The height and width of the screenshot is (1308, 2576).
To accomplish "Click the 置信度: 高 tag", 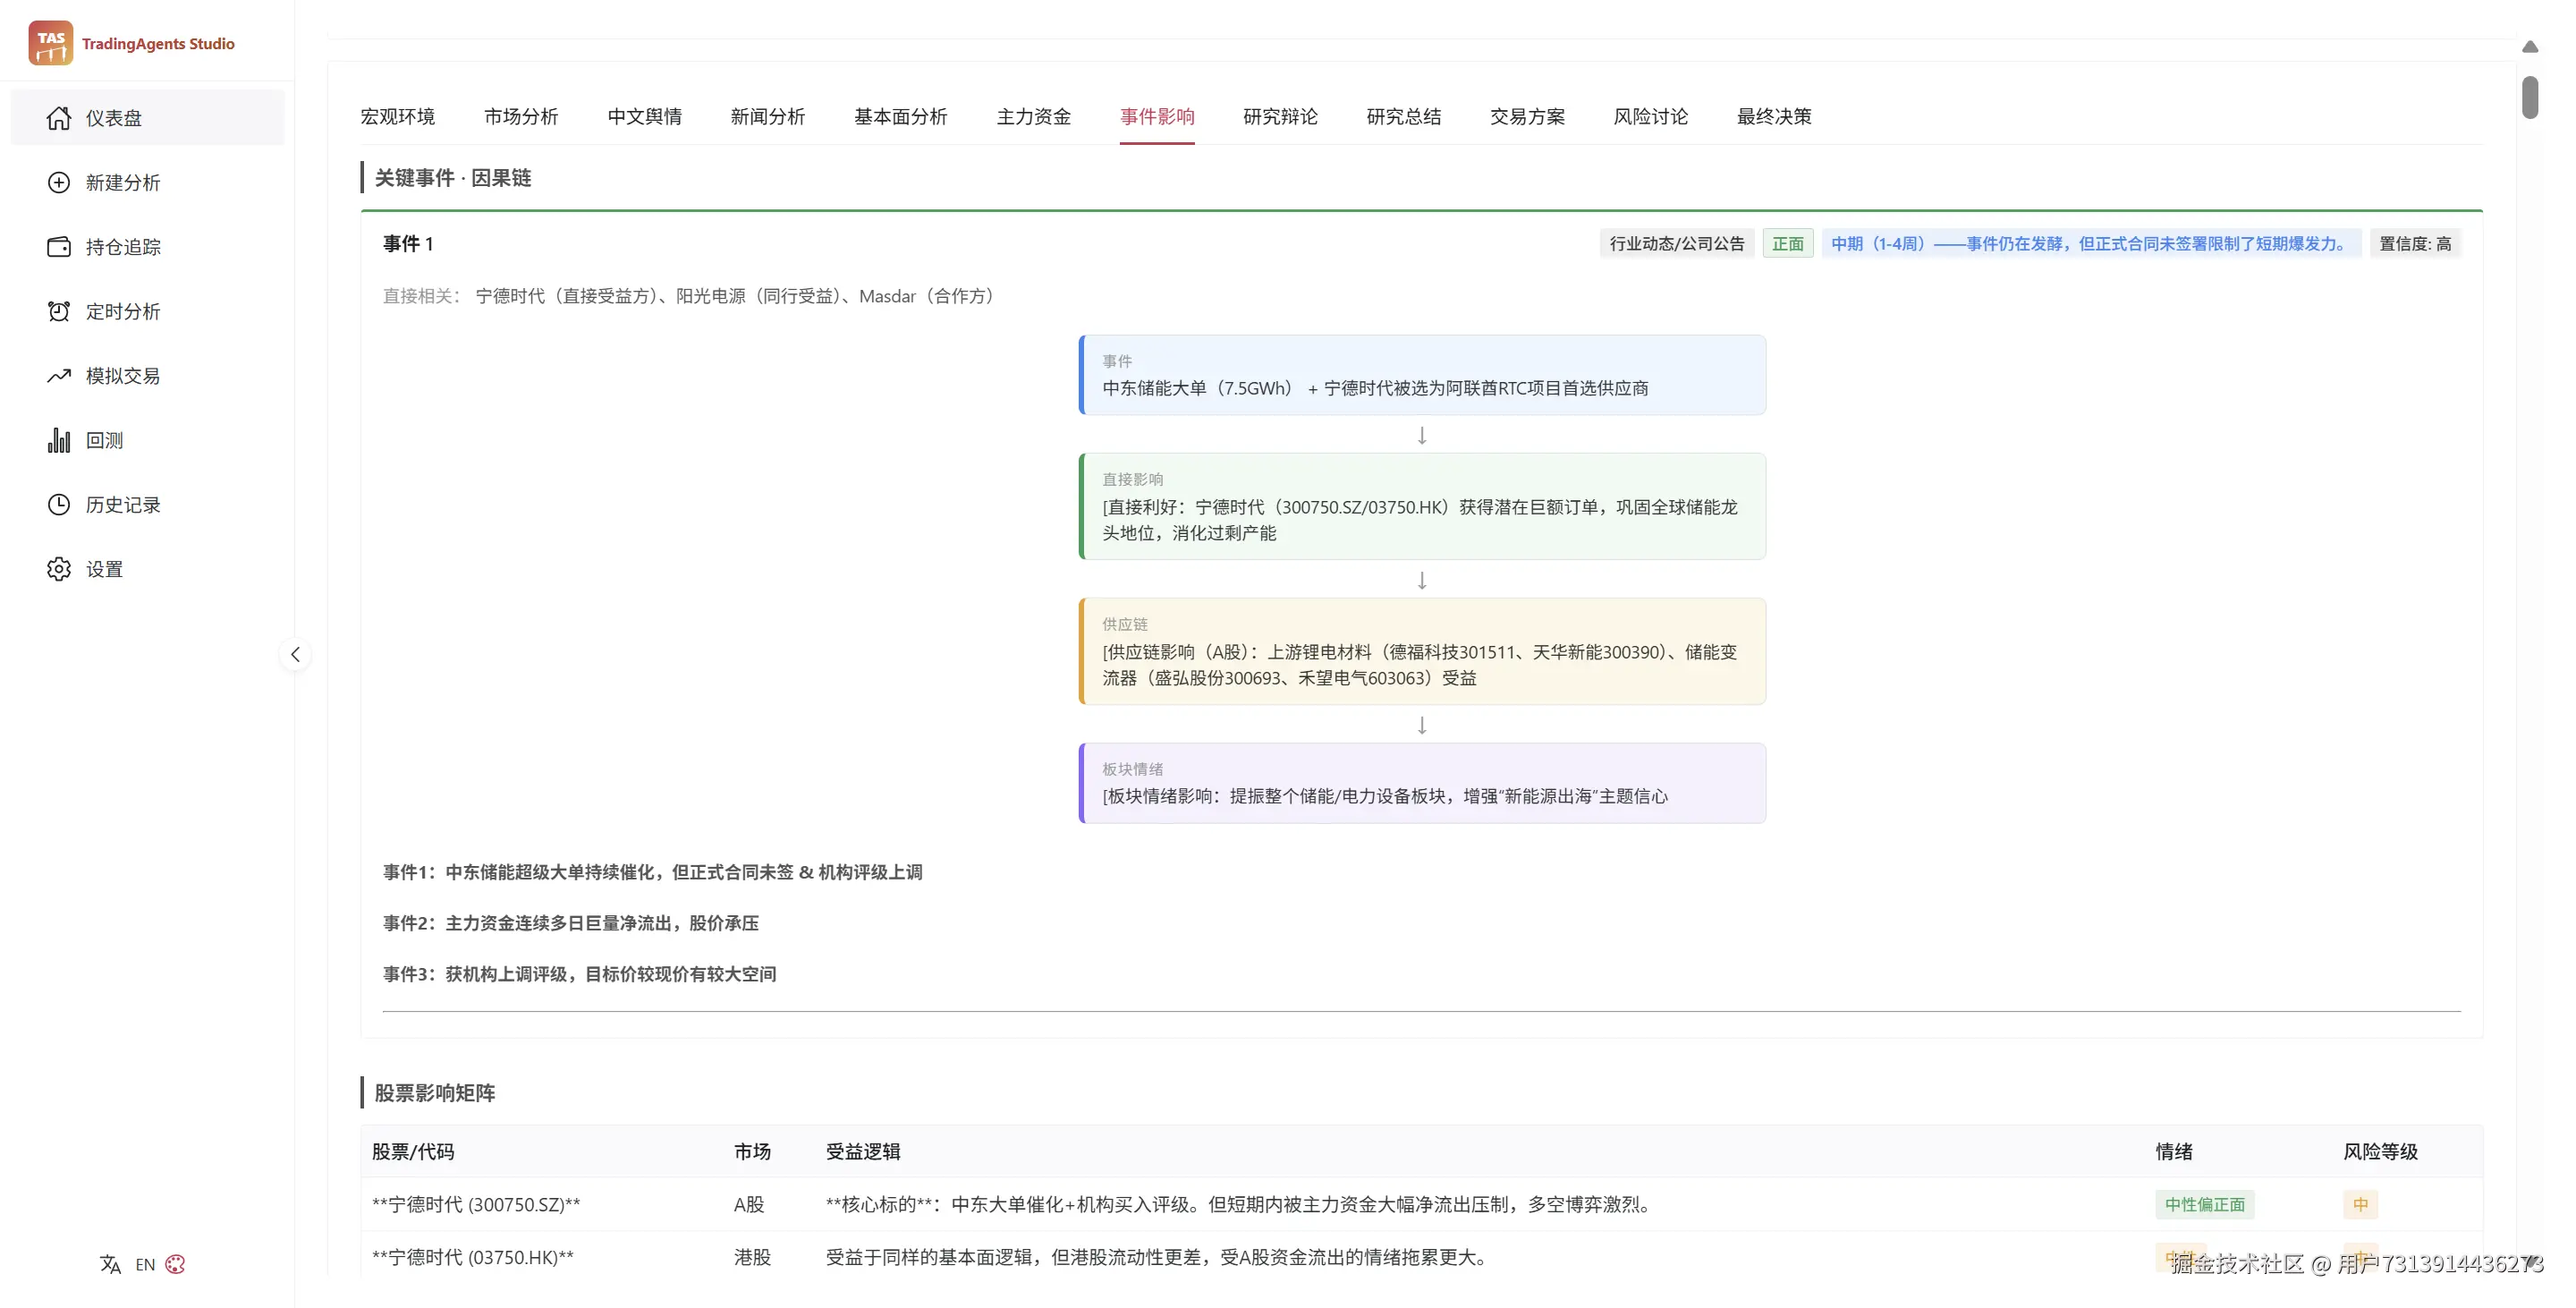I will pos(2415,243).
